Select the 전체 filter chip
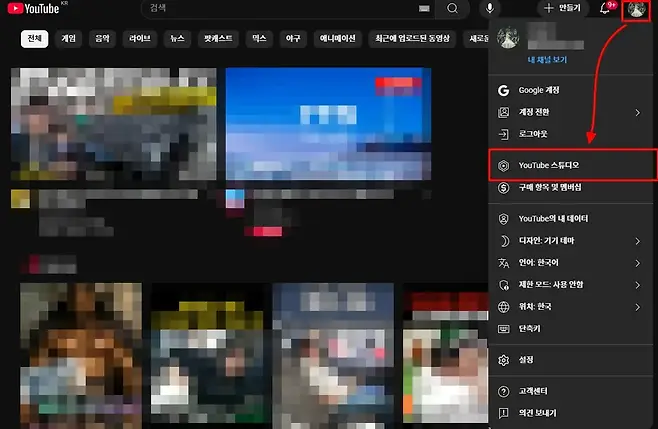This screenshot has width=658, height=429. click(x=34, y=39)
